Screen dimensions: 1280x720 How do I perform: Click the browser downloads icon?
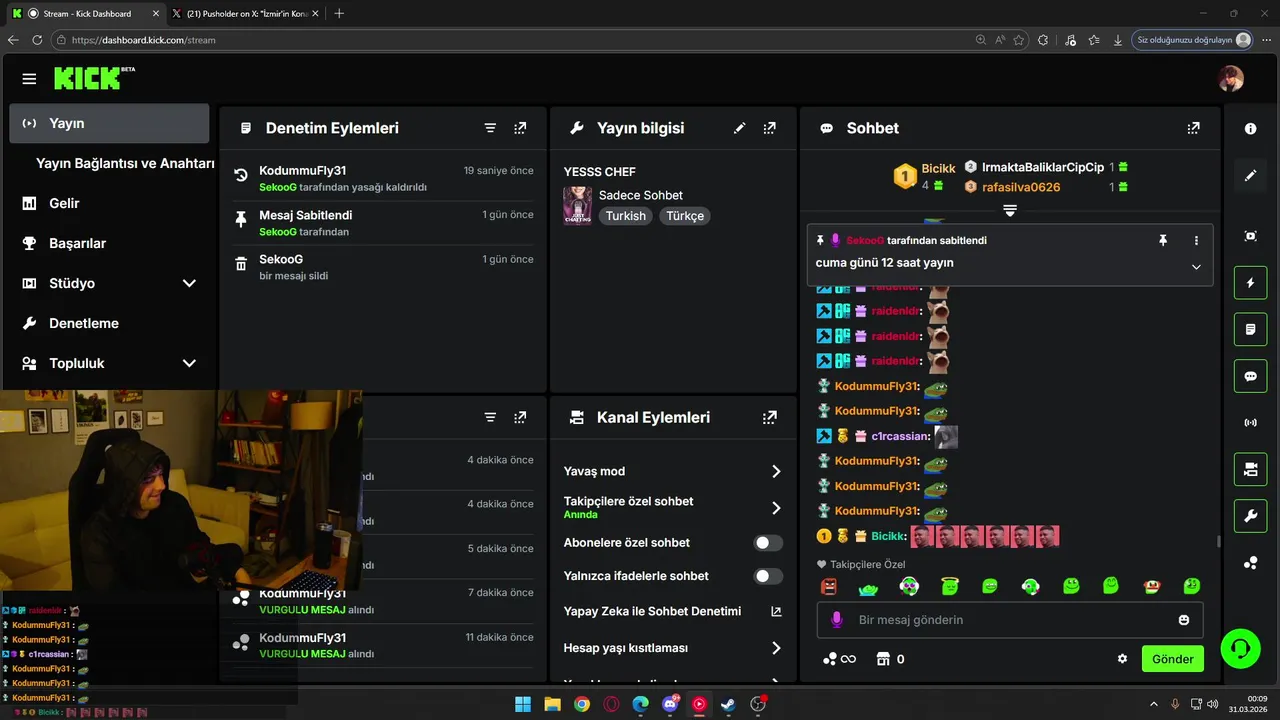tap(1118, 40)
